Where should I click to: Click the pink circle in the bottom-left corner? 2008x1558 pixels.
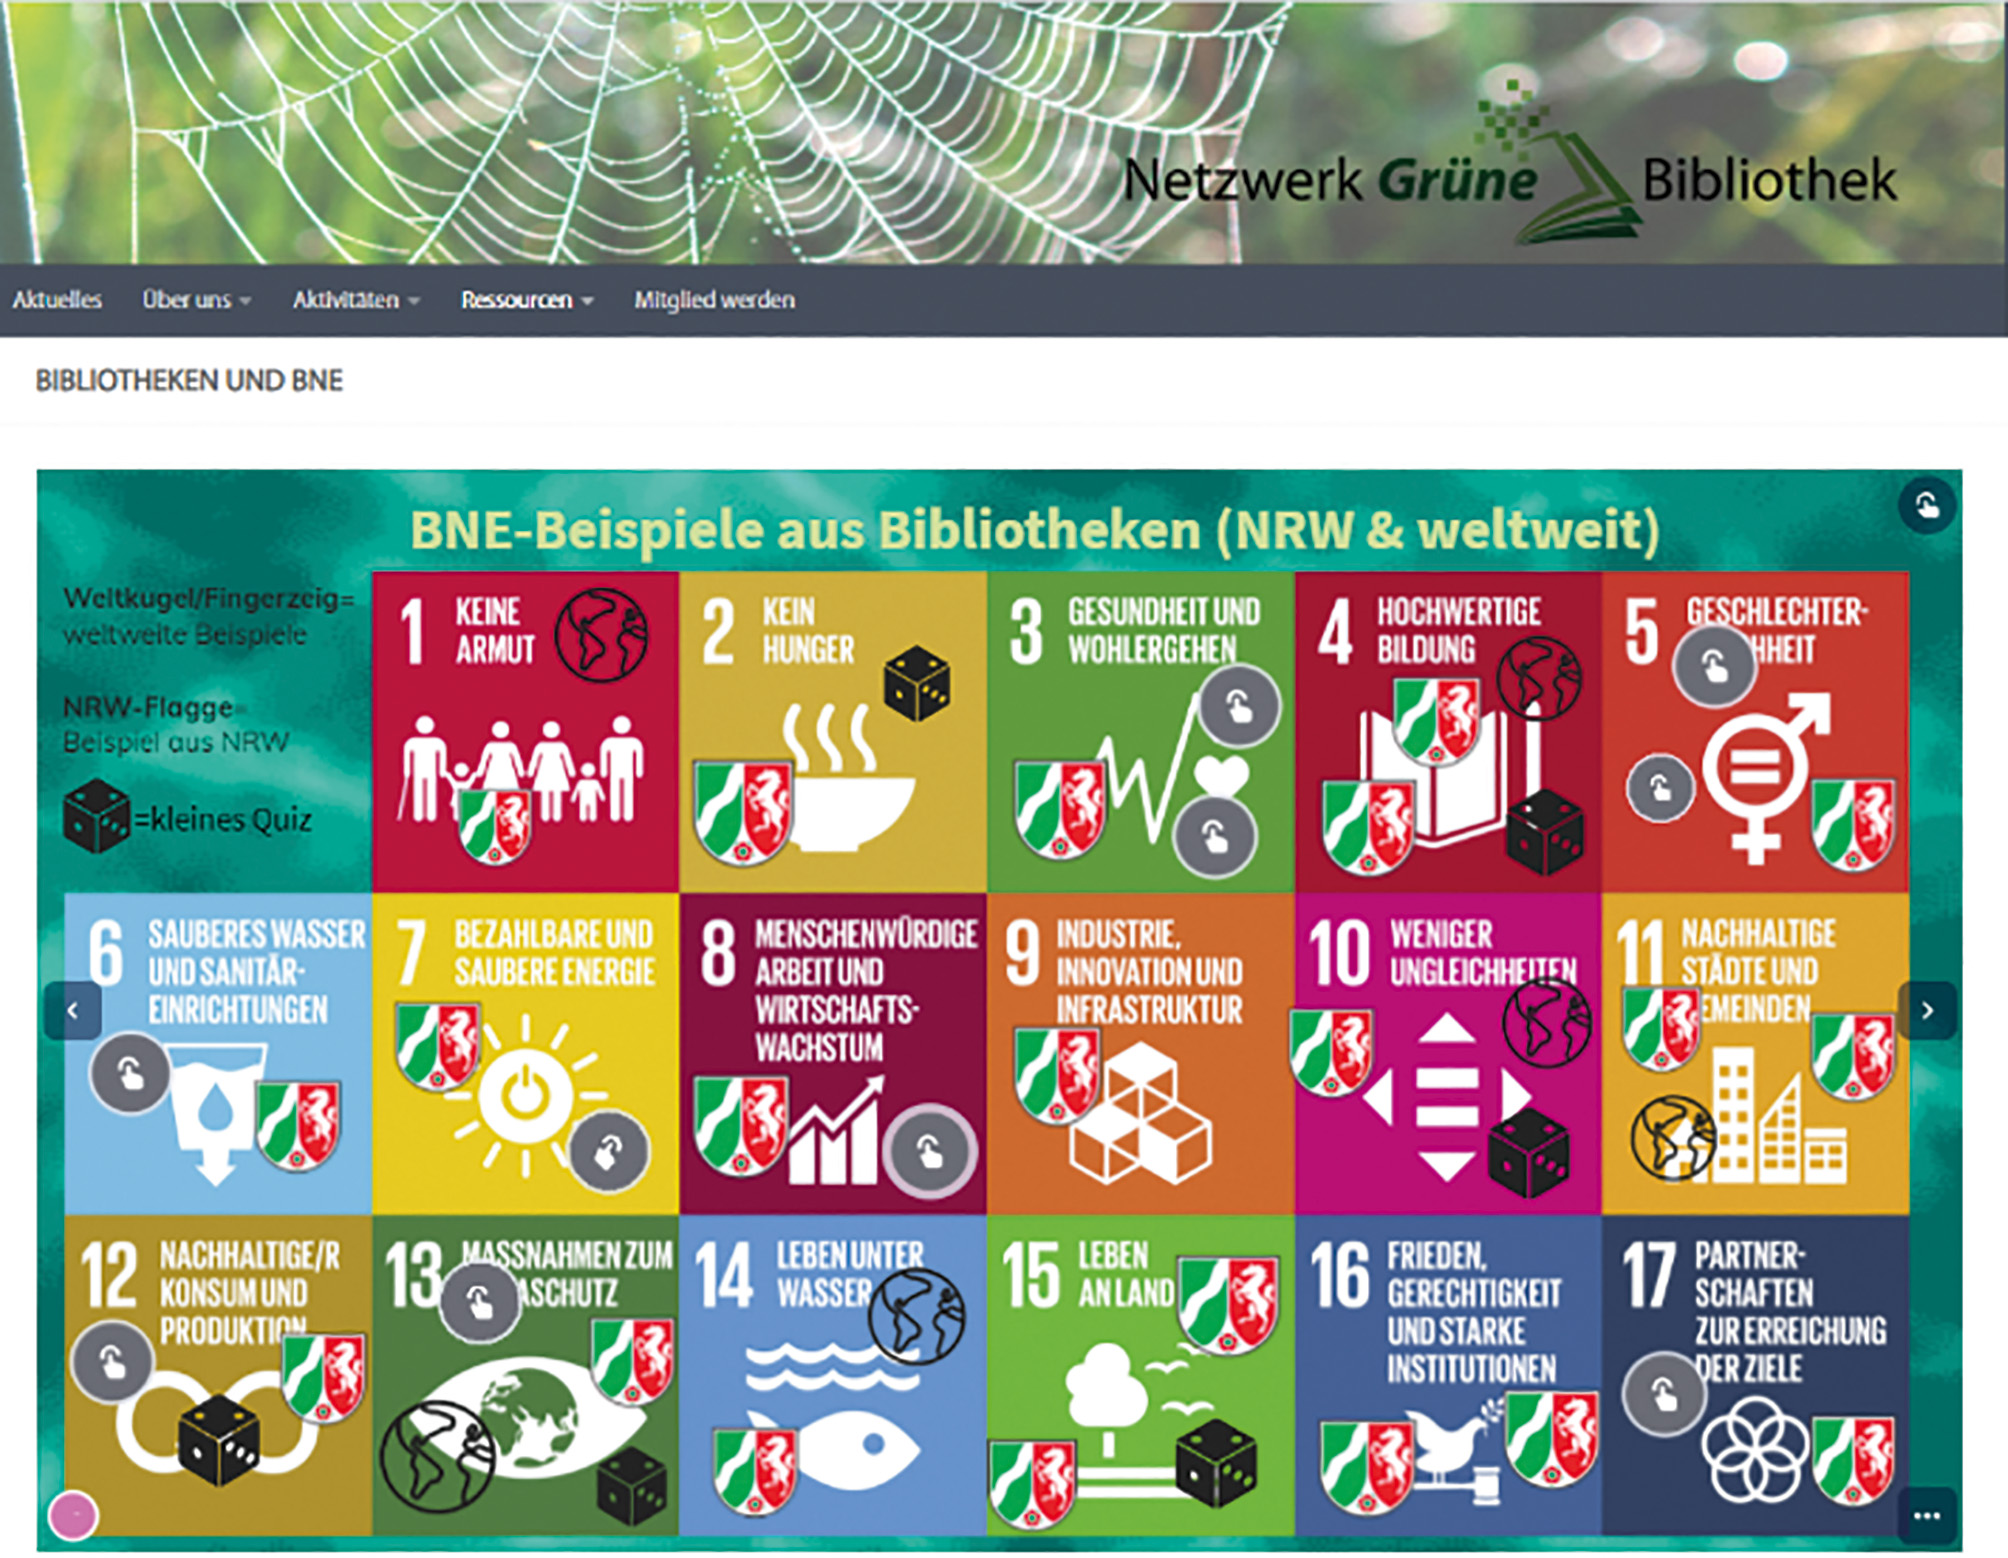[73, 1514]
